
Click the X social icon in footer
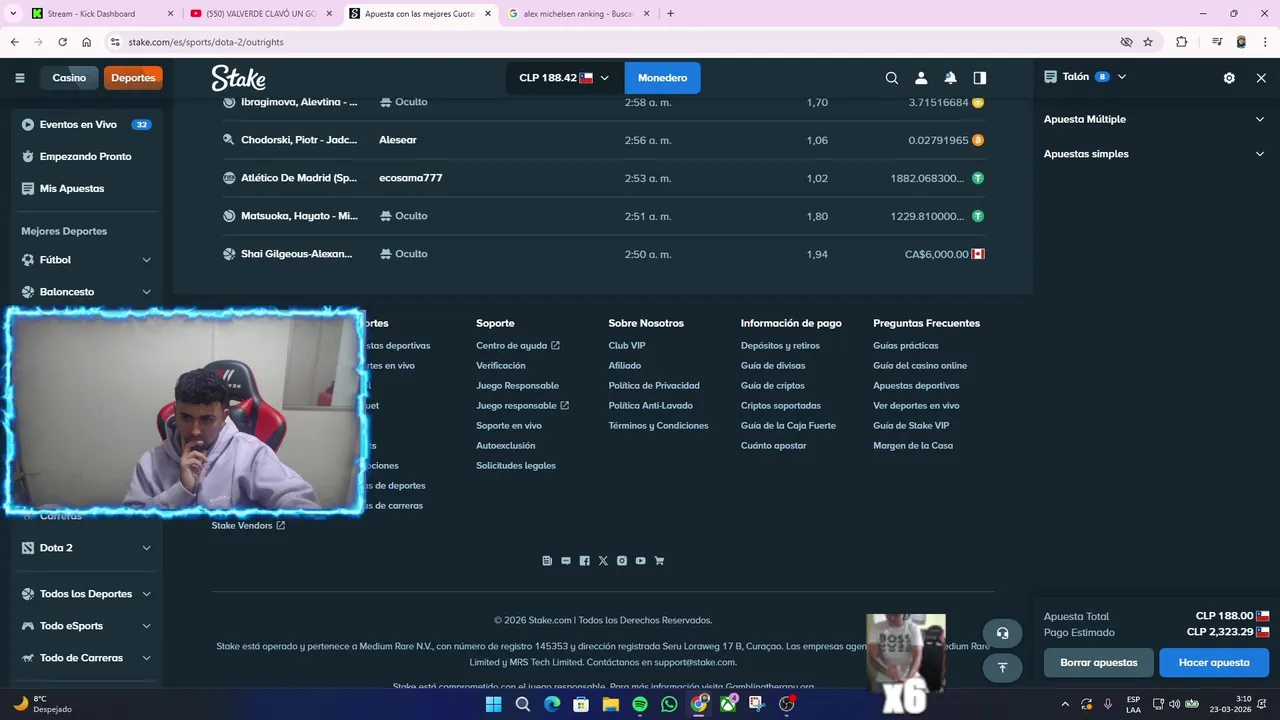point(603,561)
